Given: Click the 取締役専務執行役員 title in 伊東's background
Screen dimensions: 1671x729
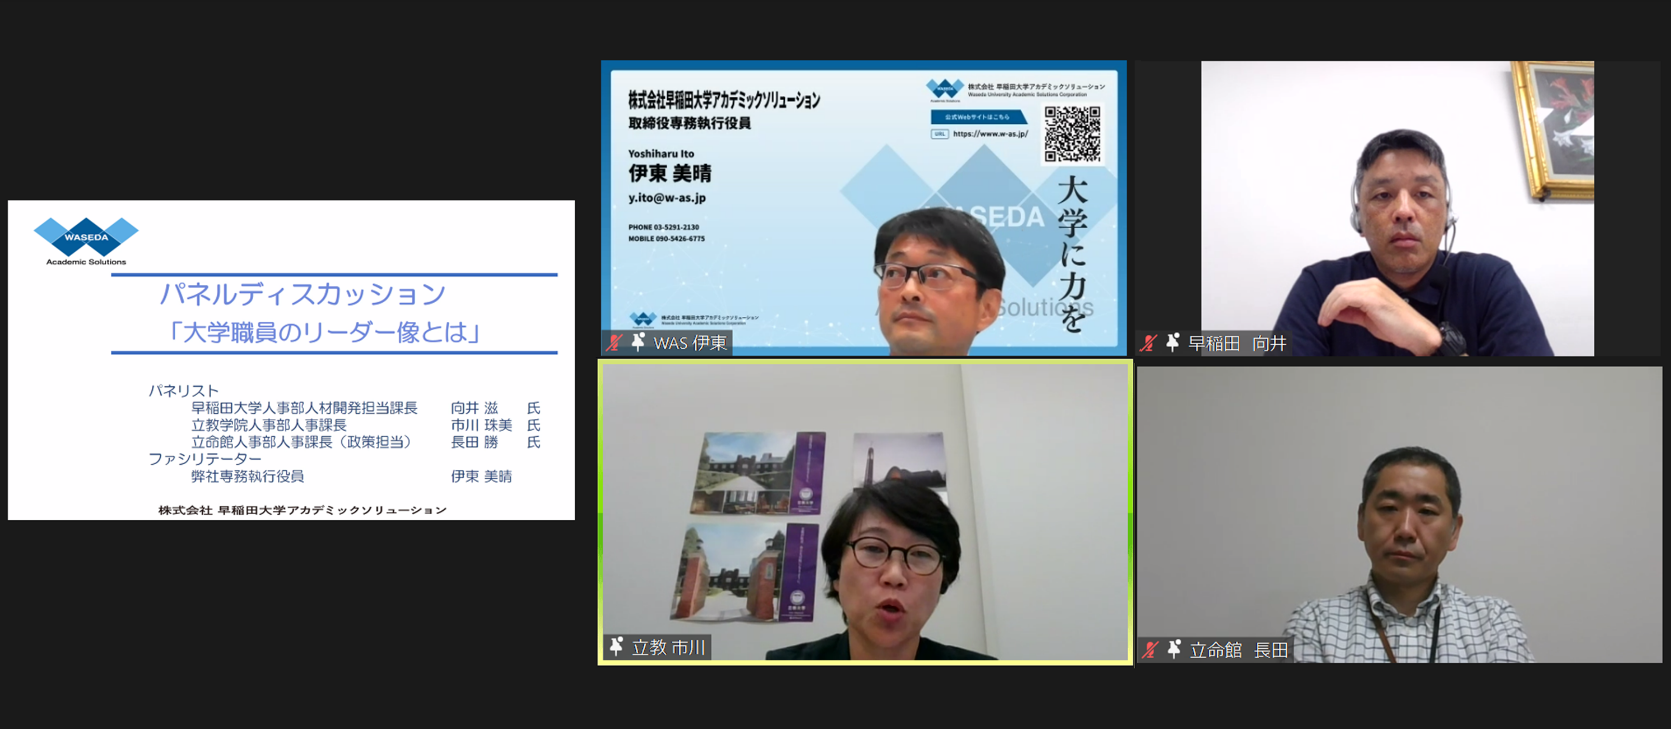Looking at the screenshot, I should [x=689, y=123].
